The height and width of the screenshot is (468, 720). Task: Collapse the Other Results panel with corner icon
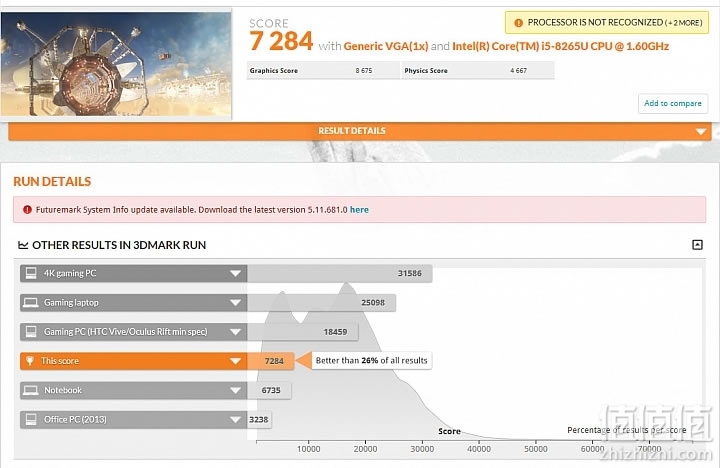(x=697, y=245)
